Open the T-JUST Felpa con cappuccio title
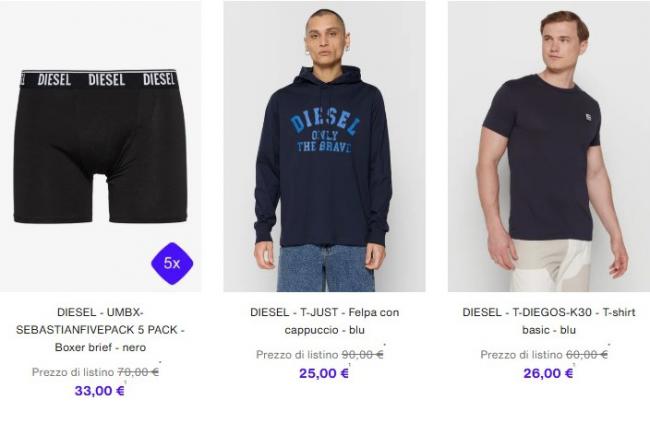 click(325, 321)
